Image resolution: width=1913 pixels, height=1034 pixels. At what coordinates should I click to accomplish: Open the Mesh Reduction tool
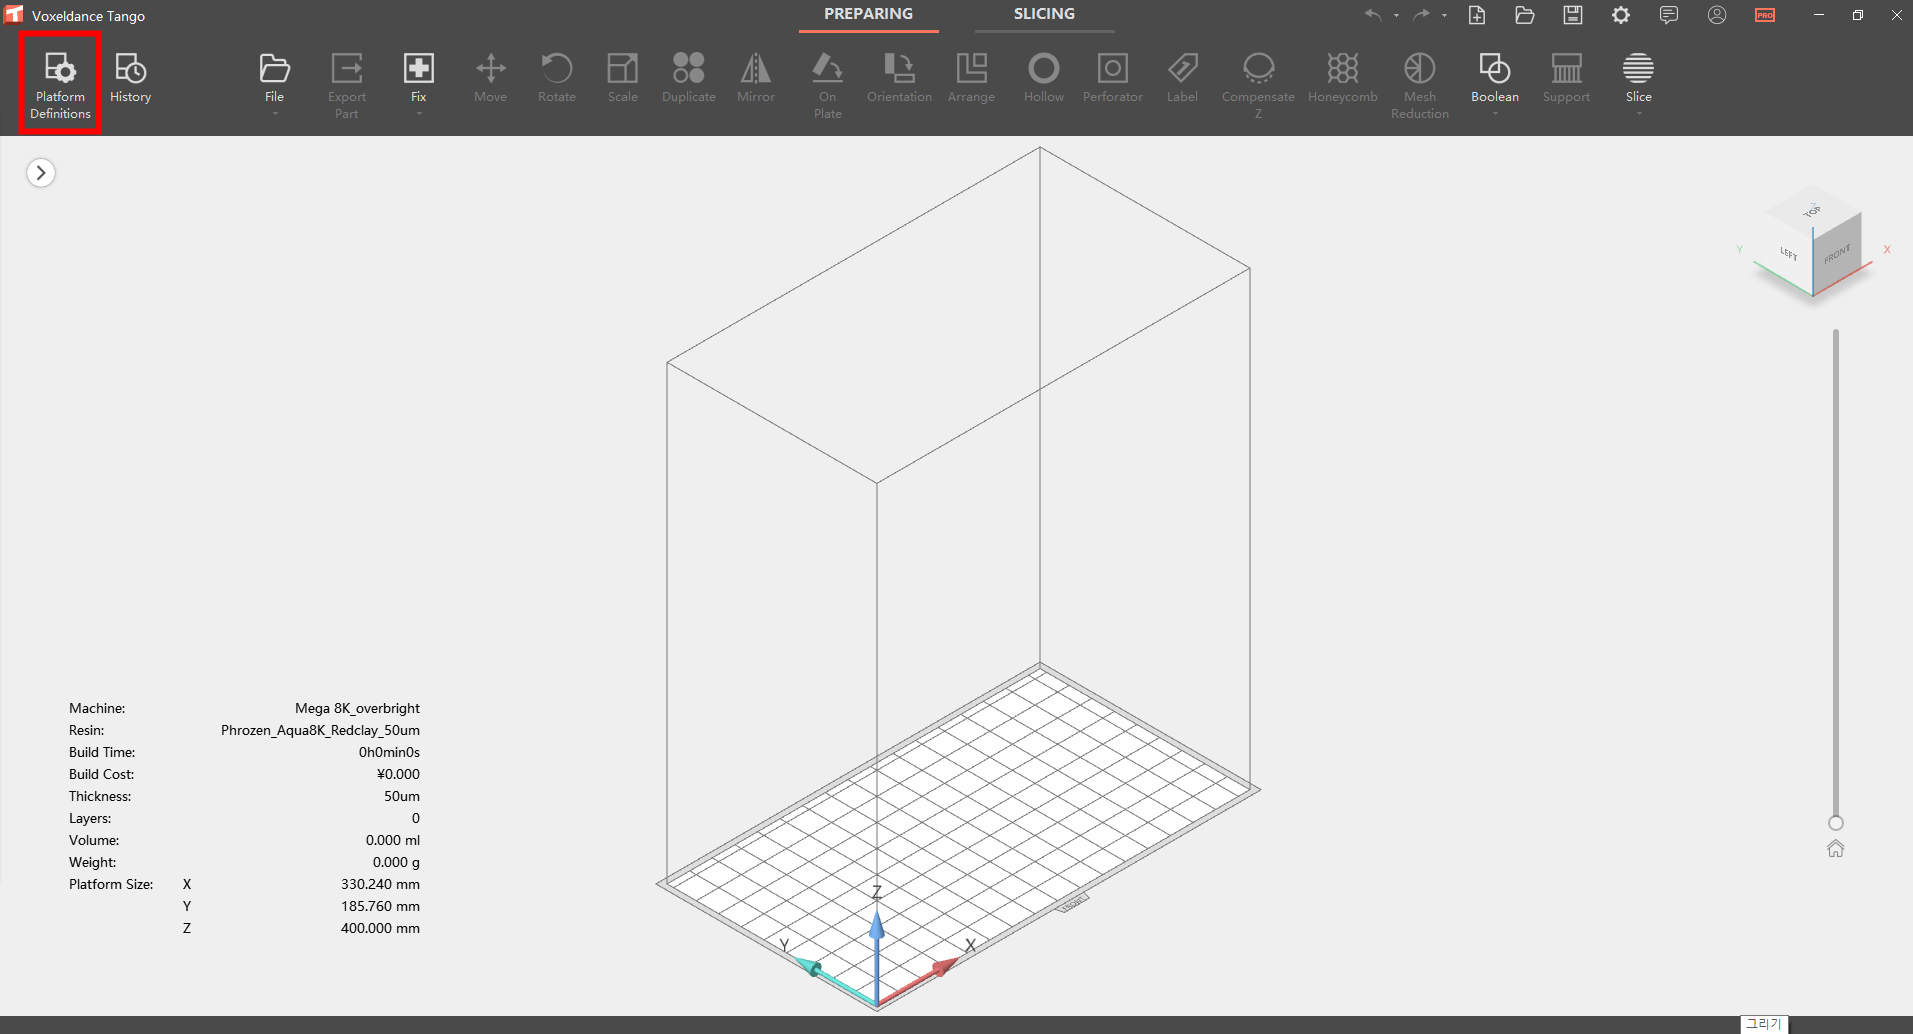(1420, 85)
